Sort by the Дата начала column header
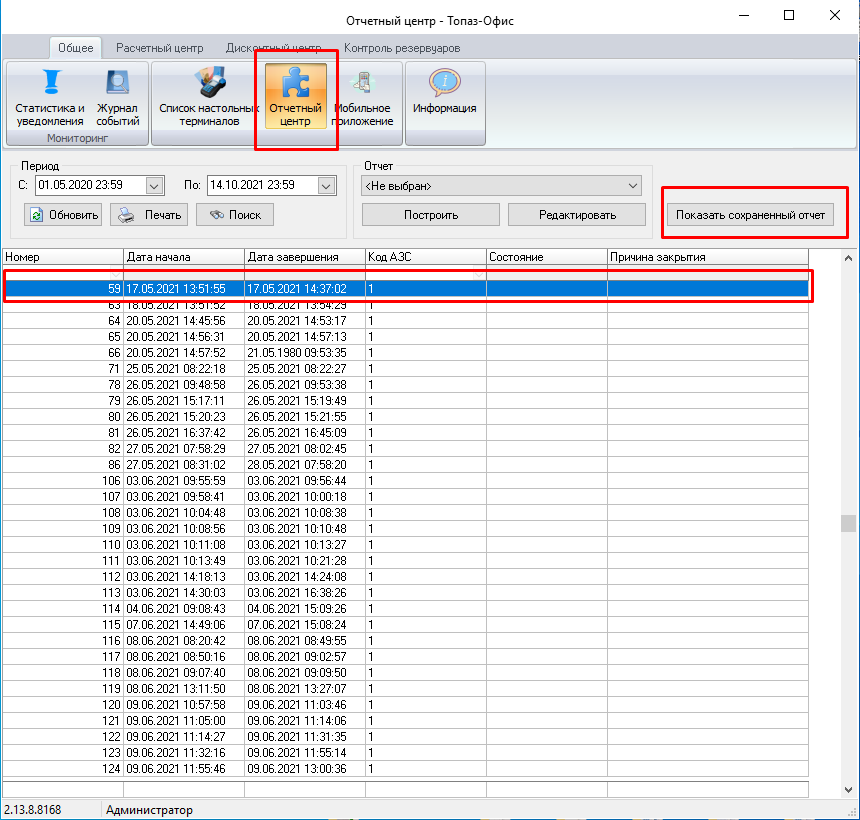The image size is (860, 820). 184,257
